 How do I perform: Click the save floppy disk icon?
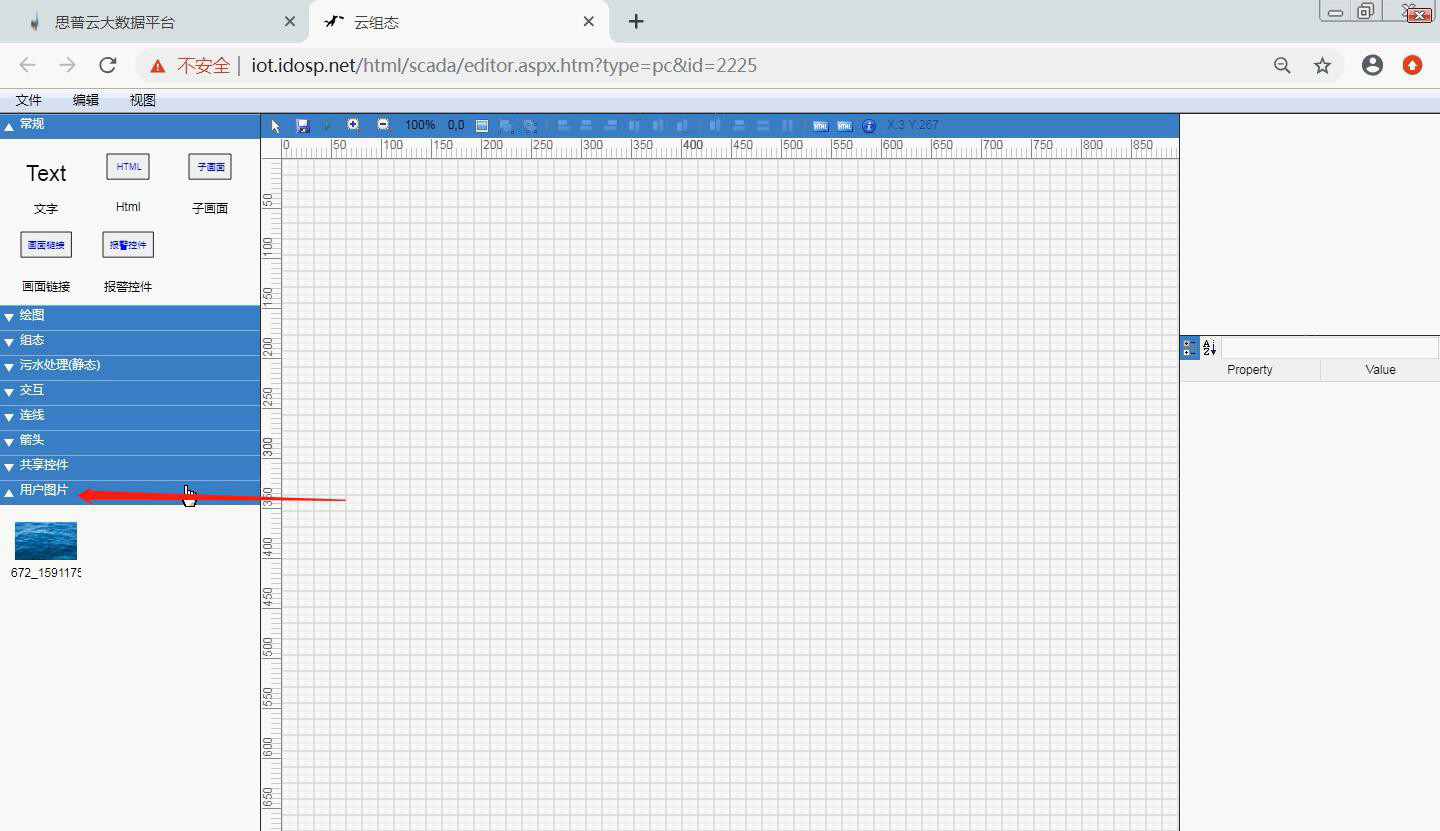pyautogui.click(x=303, y=126)
